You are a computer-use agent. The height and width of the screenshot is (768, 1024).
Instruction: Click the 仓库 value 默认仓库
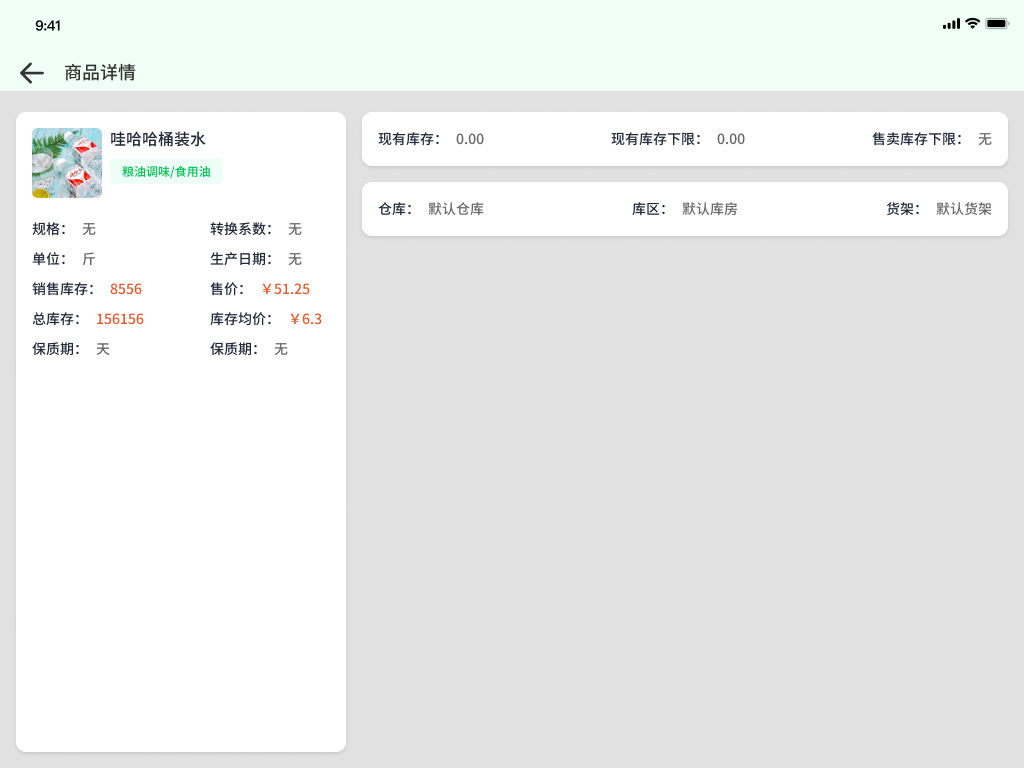click(x=456, y=209)
